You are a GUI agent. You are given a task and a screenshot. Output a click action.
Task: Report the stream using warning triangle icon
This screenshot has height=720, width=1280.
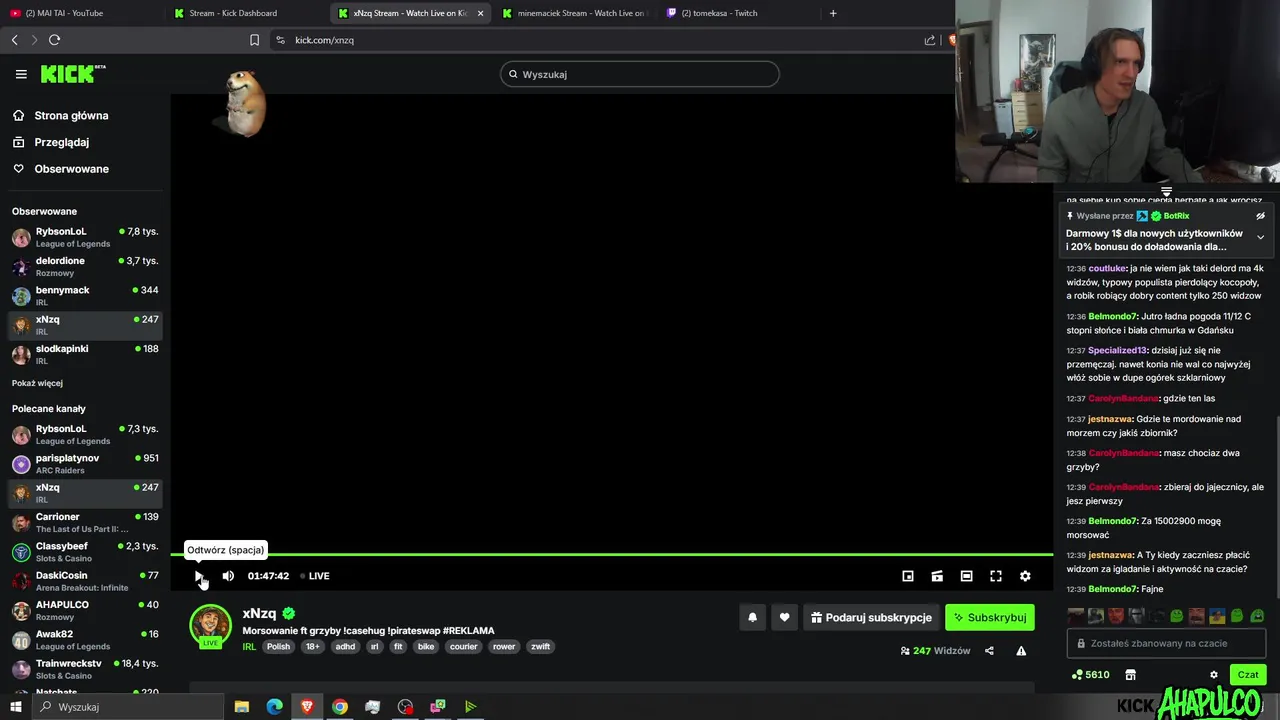[x=1021, y=651]
